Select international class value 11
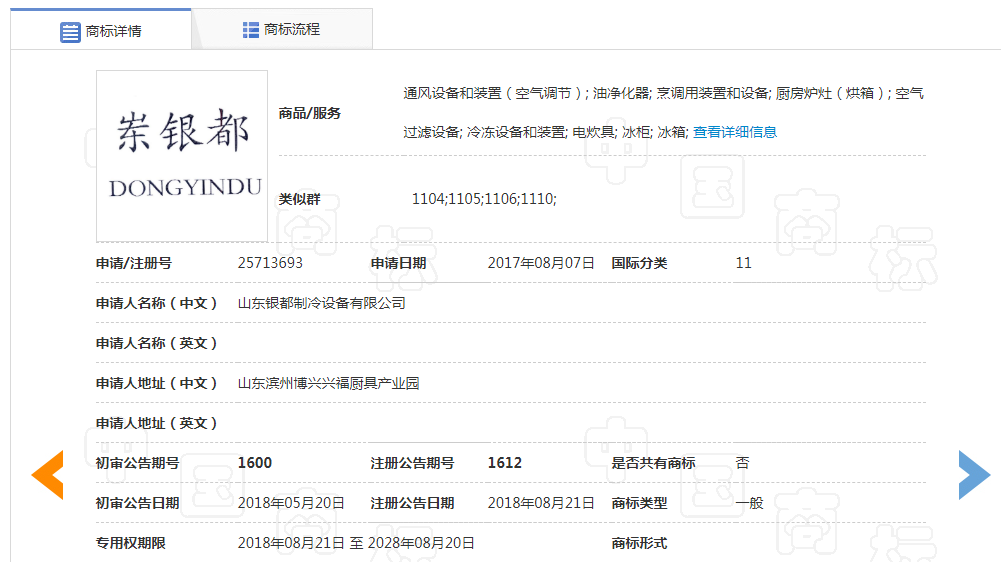 [x=743, y=263]
